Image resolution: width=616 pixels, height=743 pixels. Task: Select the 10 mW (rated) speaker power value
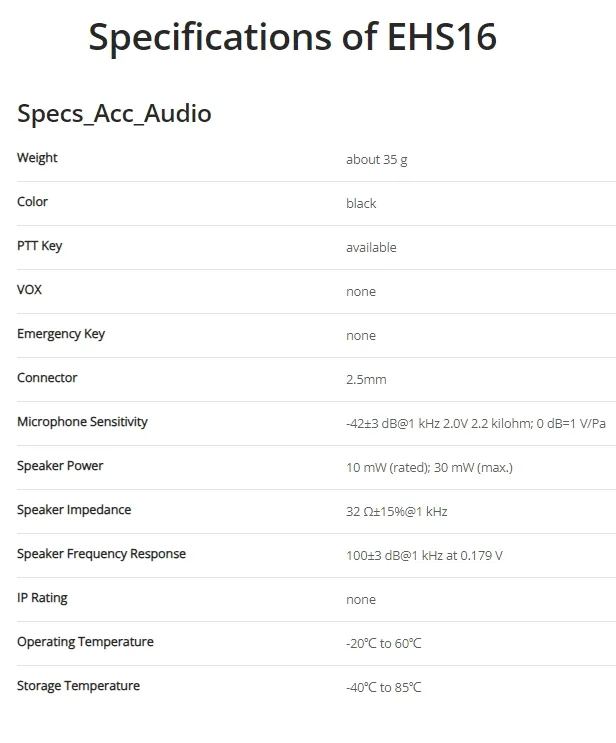tap(429, 468)
